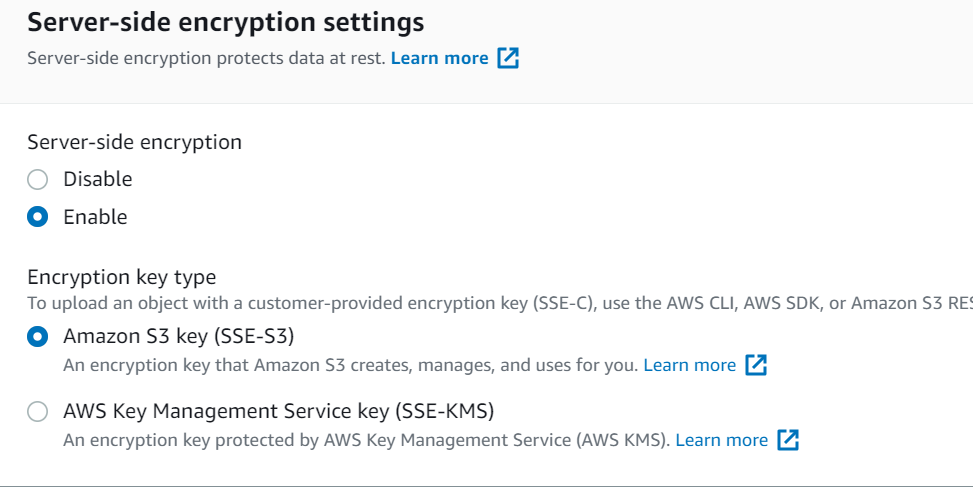Click the 'Disable' option label text
Image resolution: width=973 pixels, height=487 pixels.
(97, 179)
